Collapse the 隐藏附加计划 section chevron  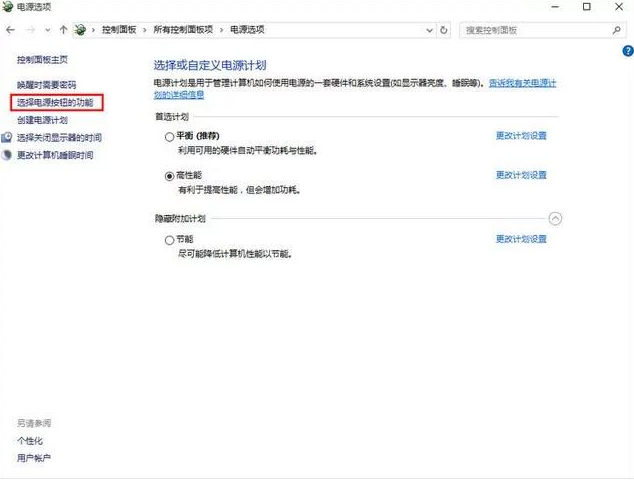pyautogui.click(x=556, y=218)
